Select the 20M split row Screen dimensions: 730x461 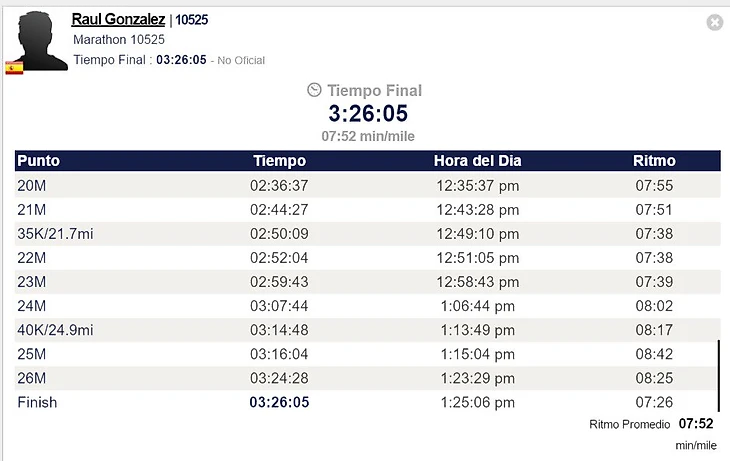click(367, 185)
